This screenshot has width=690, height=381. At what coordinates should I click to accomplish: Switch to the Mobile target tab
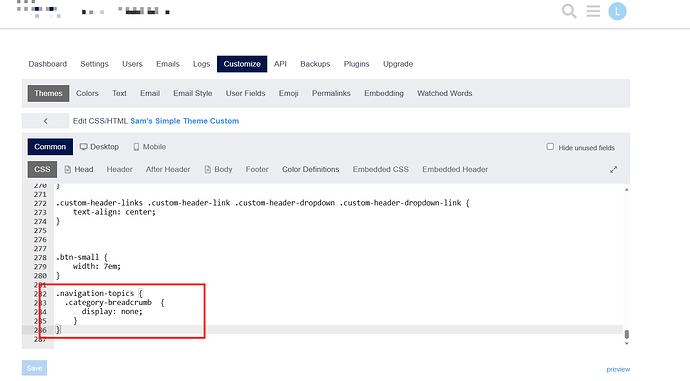coord(150,147)
